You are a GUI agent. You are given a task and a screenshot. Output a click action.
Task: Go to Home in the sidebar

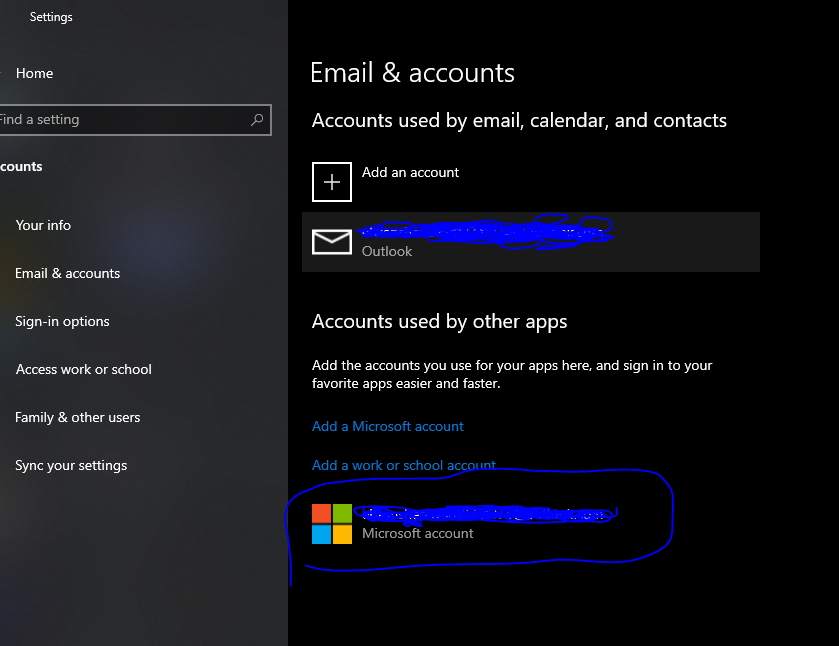pos(34,73)
